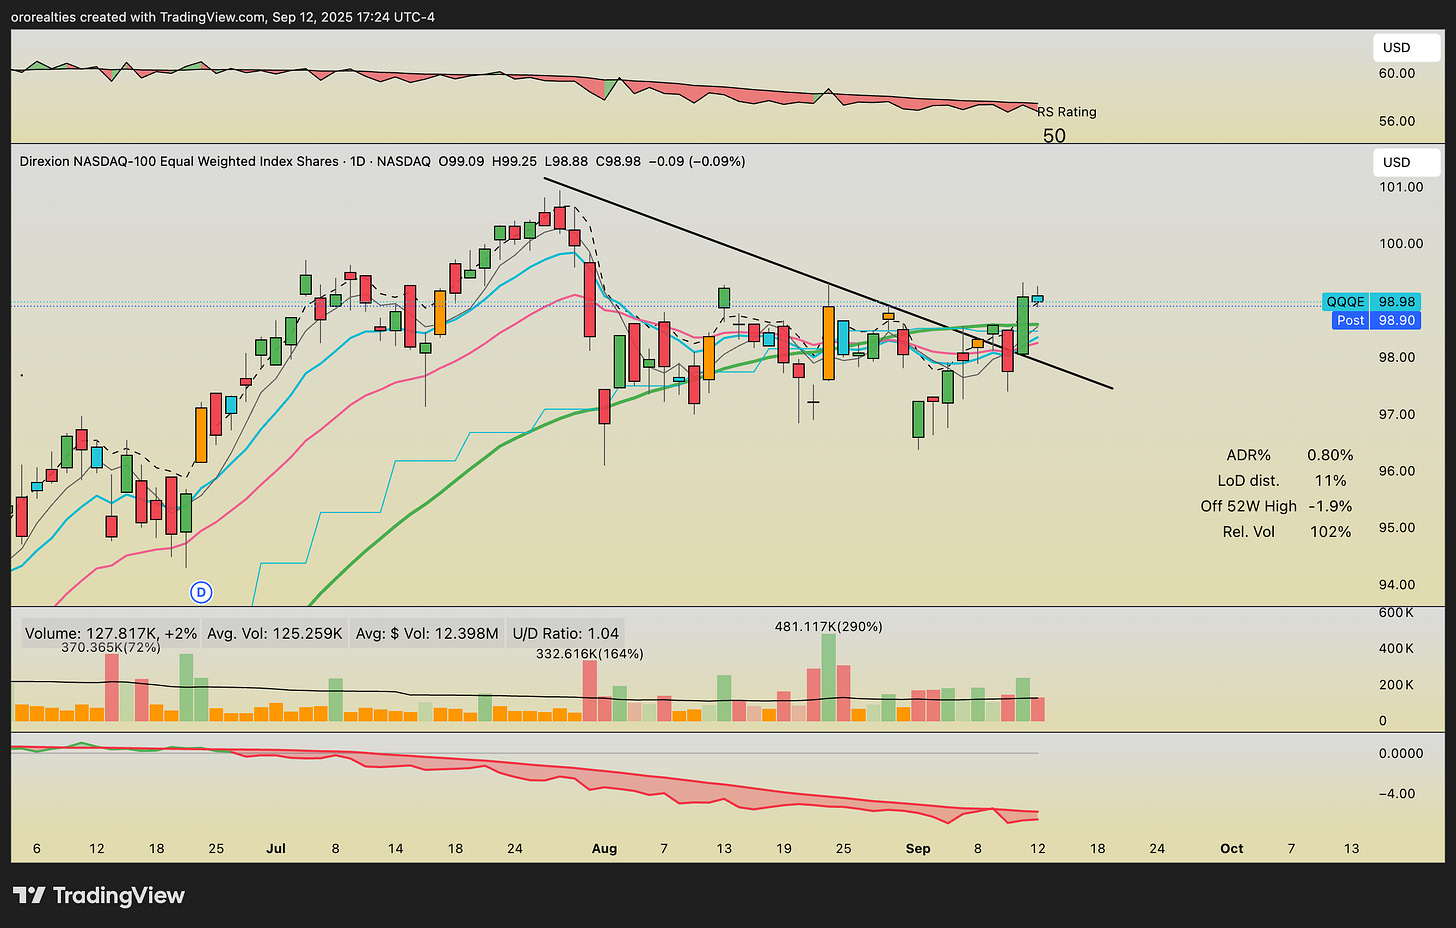
Task: Click the Avg. Vol: 125.259K label
Action: (x=274, y=633)
